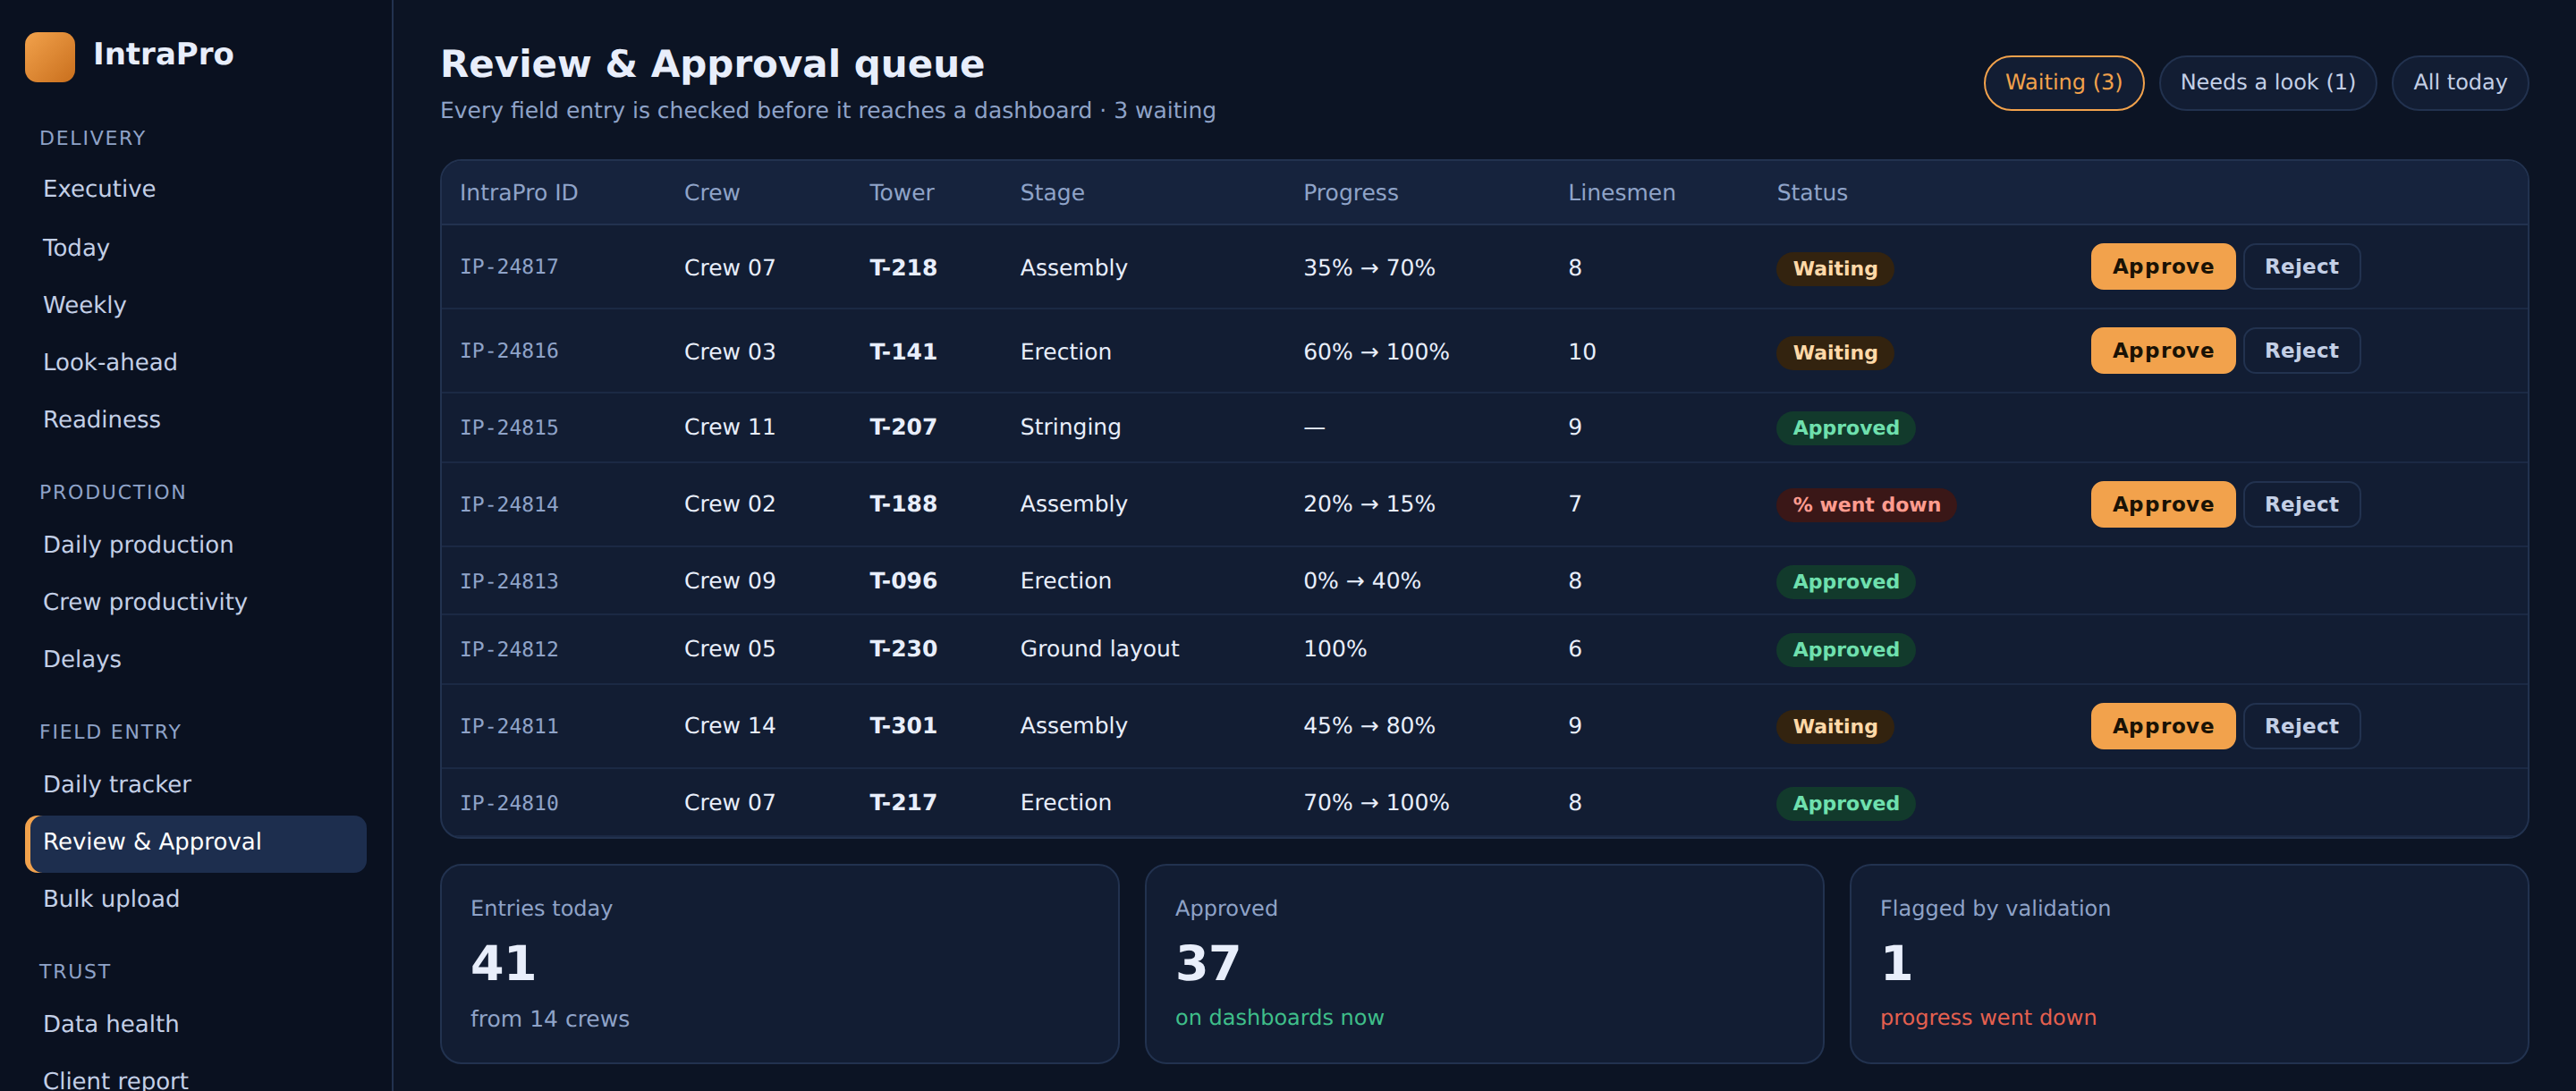Reject entry IP-24811 for Crew 14

2301,727
